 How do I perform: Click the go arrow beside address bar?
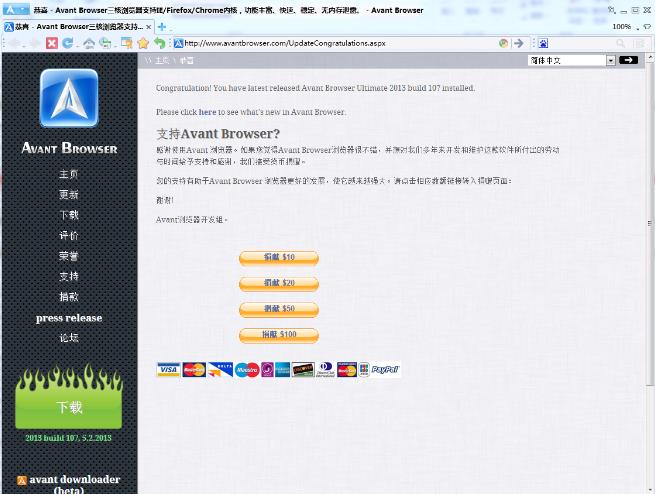[518, 43]
